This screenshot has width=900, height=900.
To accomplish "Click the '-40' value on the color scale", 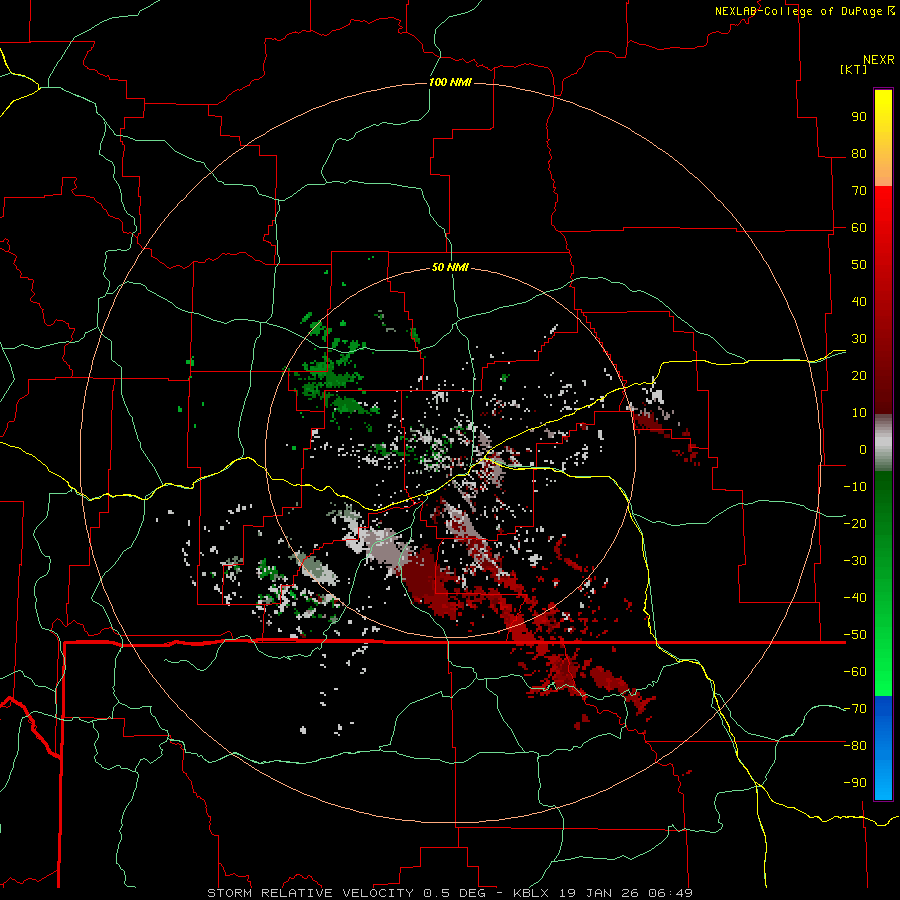I will [x=855, y=598].
